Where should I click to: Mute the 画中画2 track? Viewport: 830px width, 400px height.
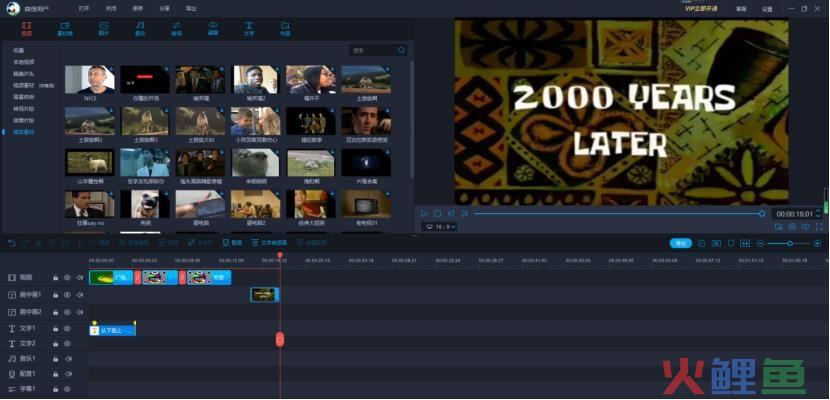click(x=79, y=312)
